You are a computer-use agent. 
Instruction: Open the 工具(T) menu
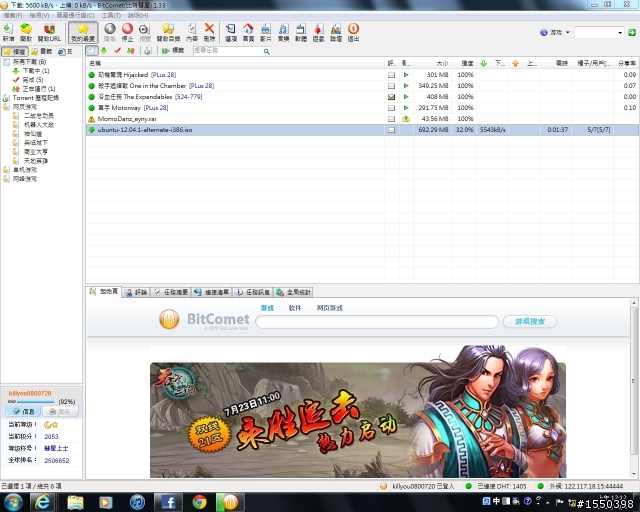click(x=111, y=15)
